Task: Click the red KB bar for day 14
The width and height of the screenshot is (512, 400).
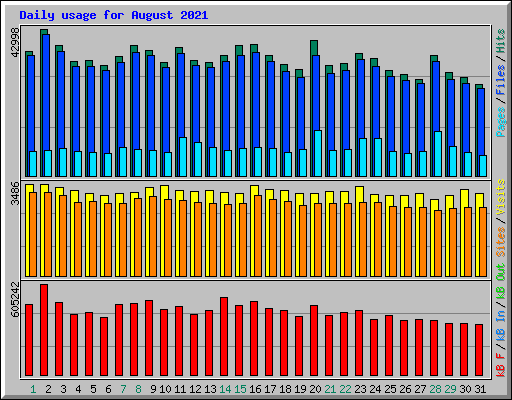Action: click(x=224, y=337)
